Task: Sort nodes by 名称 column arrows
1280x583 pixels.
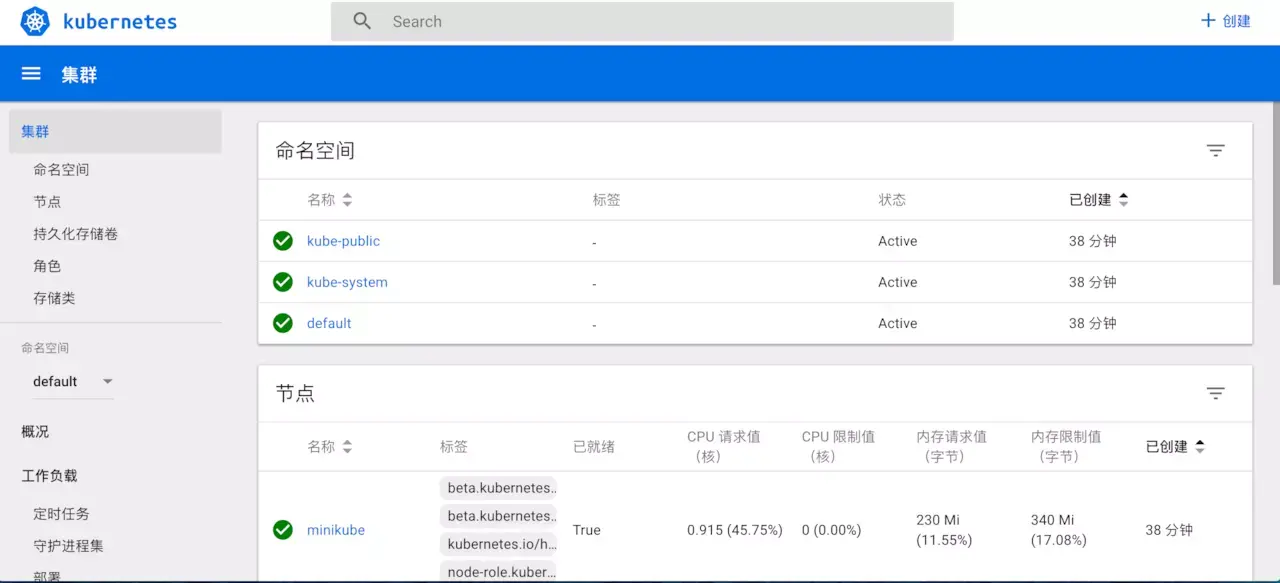Action: click(x=347, y=447)
